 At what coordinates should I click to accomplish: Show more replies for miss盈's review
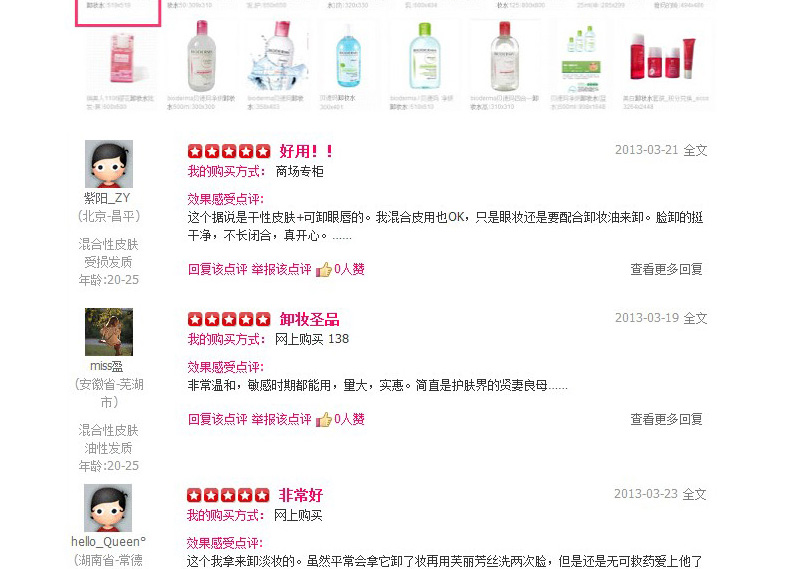(x=666, y=419)
